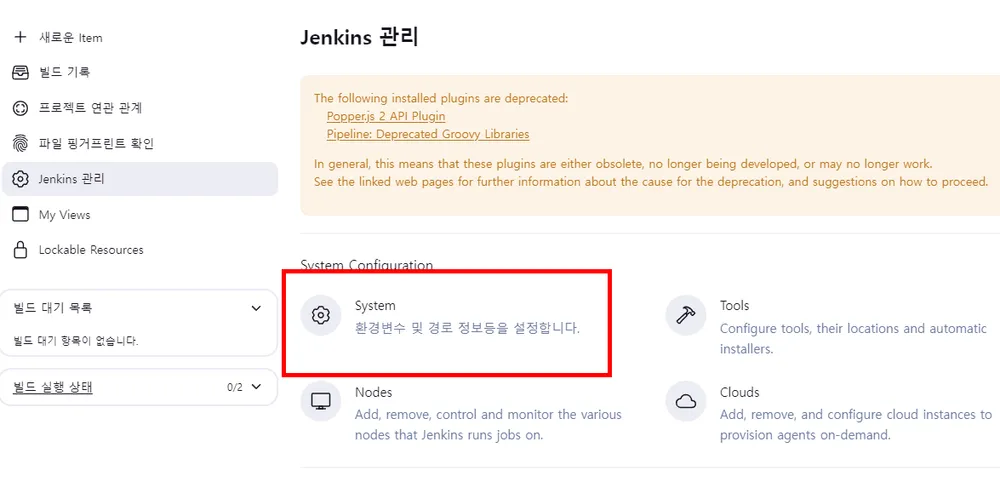Click the 프로젝트 연관 관계 circular icon

[x=20, y=108]
